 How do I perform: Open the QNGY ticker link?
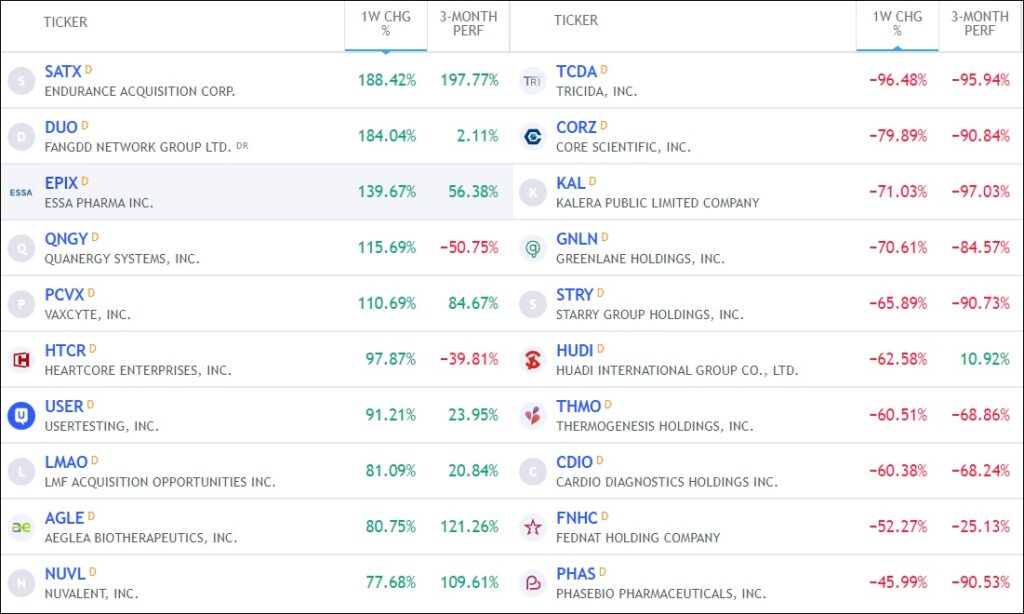click(66, 239)
